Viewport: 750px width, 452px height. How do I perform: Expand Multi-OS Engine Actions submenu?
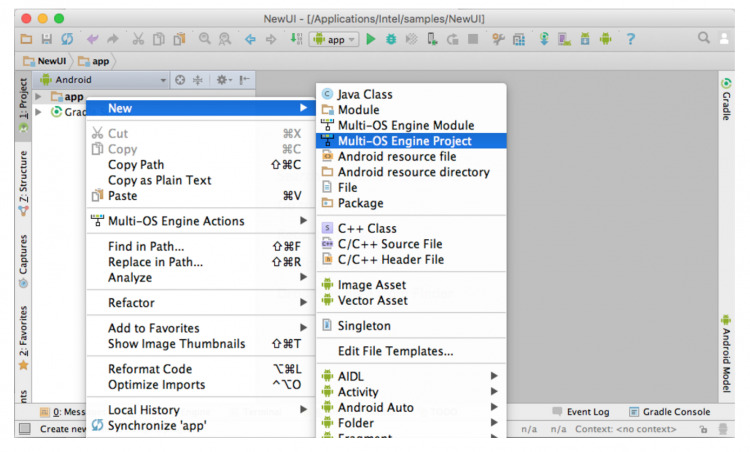click(x=201, y=221)
